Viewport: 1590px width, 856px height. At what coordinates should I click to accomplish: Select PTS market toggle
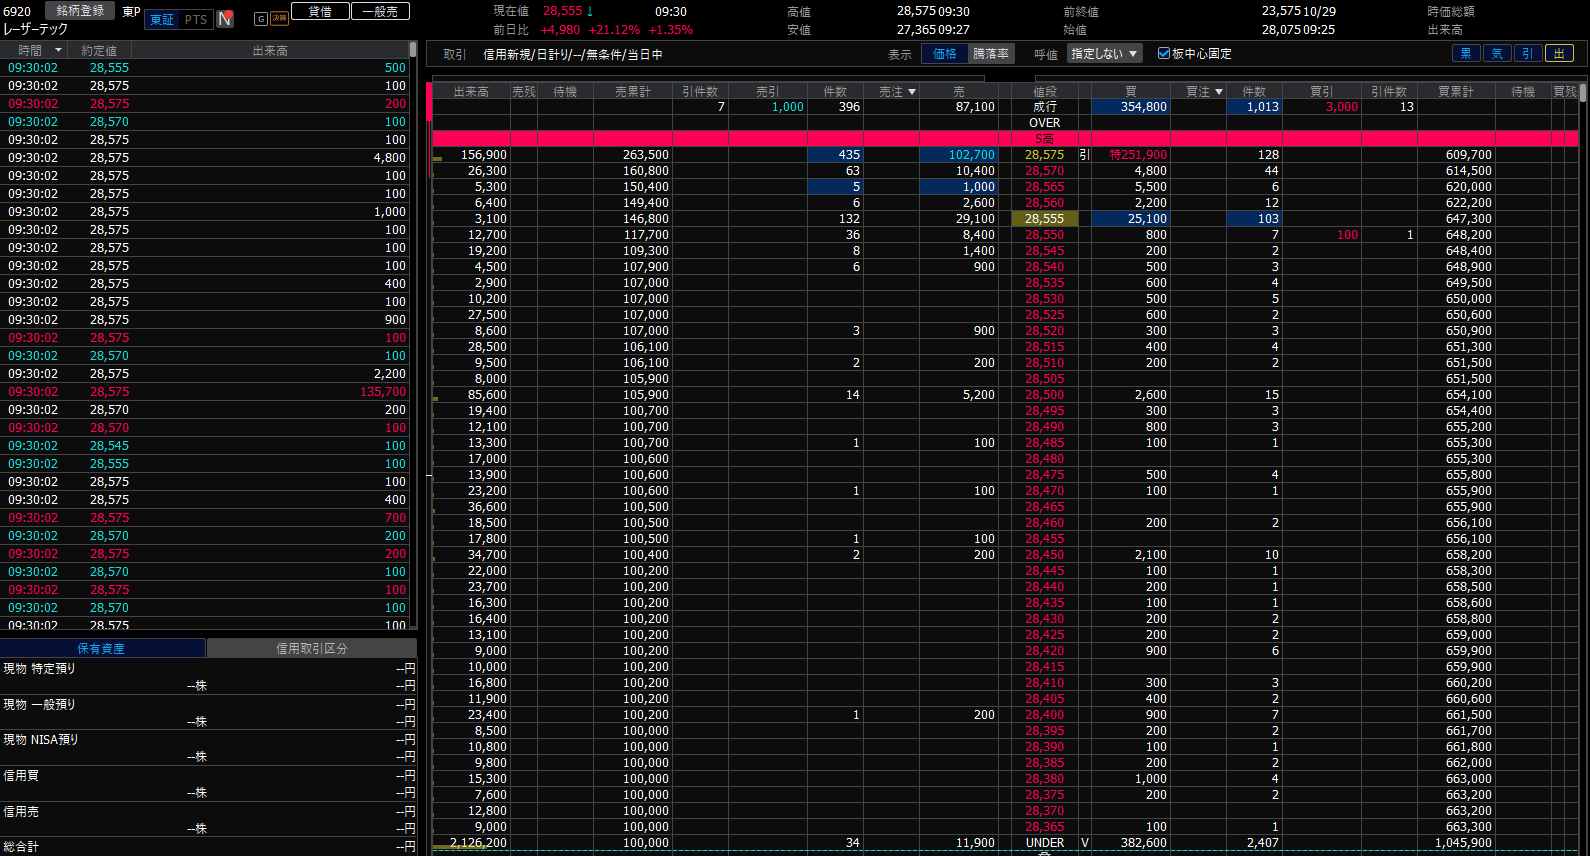tap(196, 19)
